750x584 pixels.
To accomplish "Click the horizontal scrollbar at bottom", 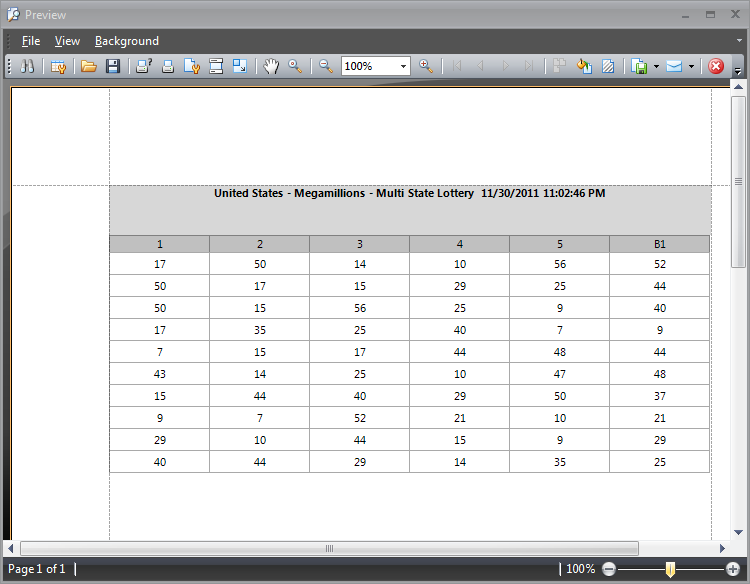I will (329, 548).
